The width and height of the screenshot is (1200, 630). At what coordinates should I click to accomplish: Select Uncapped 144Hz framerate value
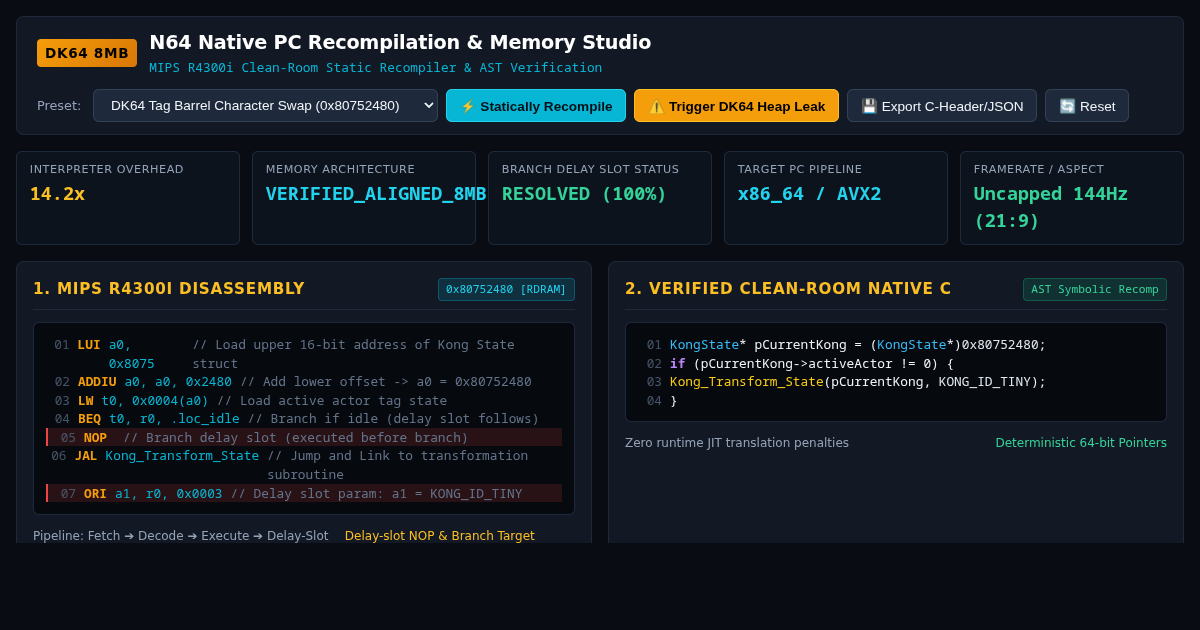pos(1051,207)
